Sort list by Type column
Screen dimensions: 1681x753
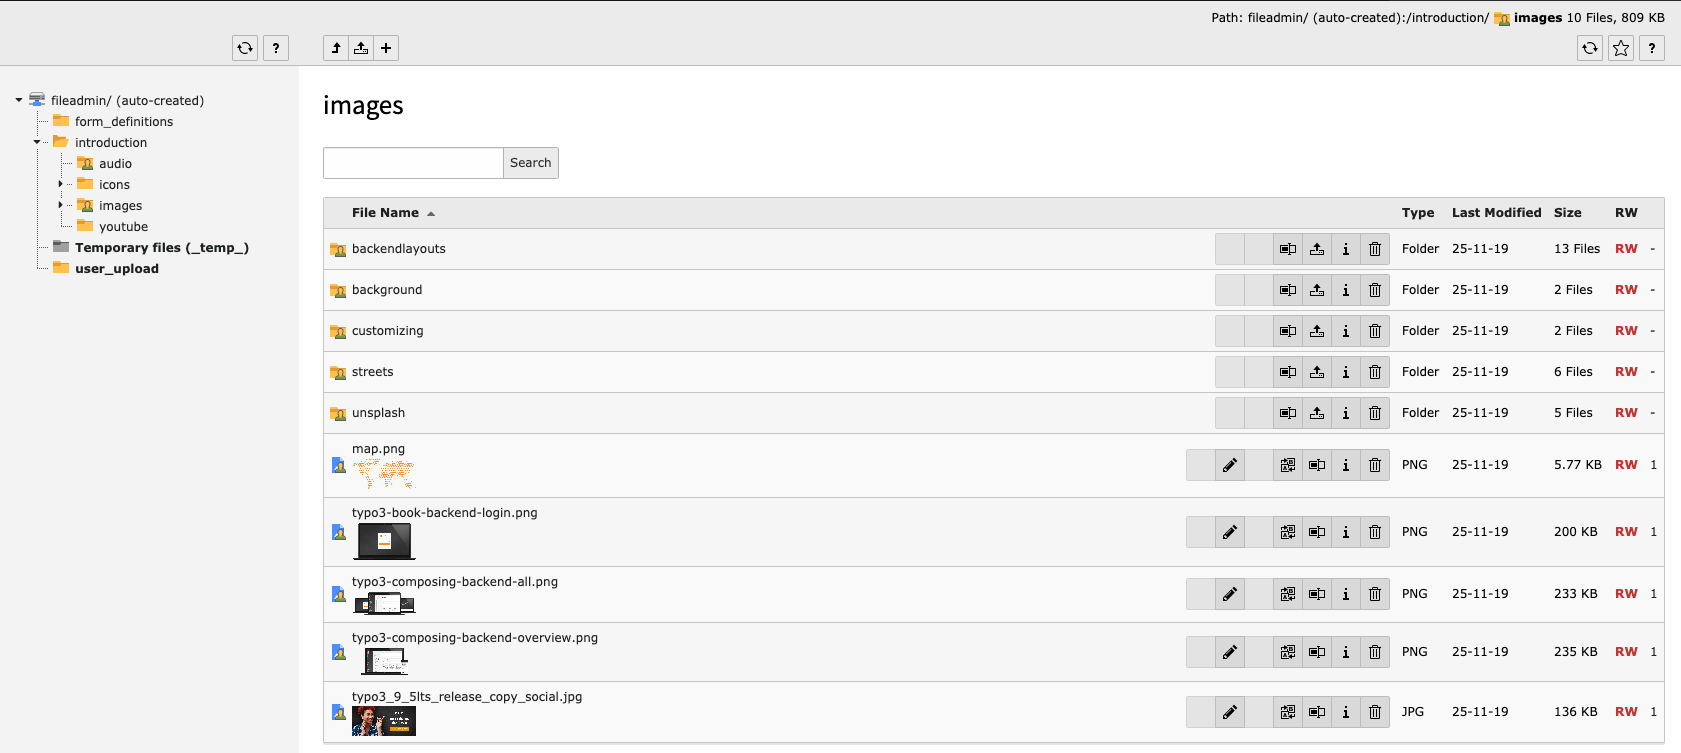click(1418, 213)
